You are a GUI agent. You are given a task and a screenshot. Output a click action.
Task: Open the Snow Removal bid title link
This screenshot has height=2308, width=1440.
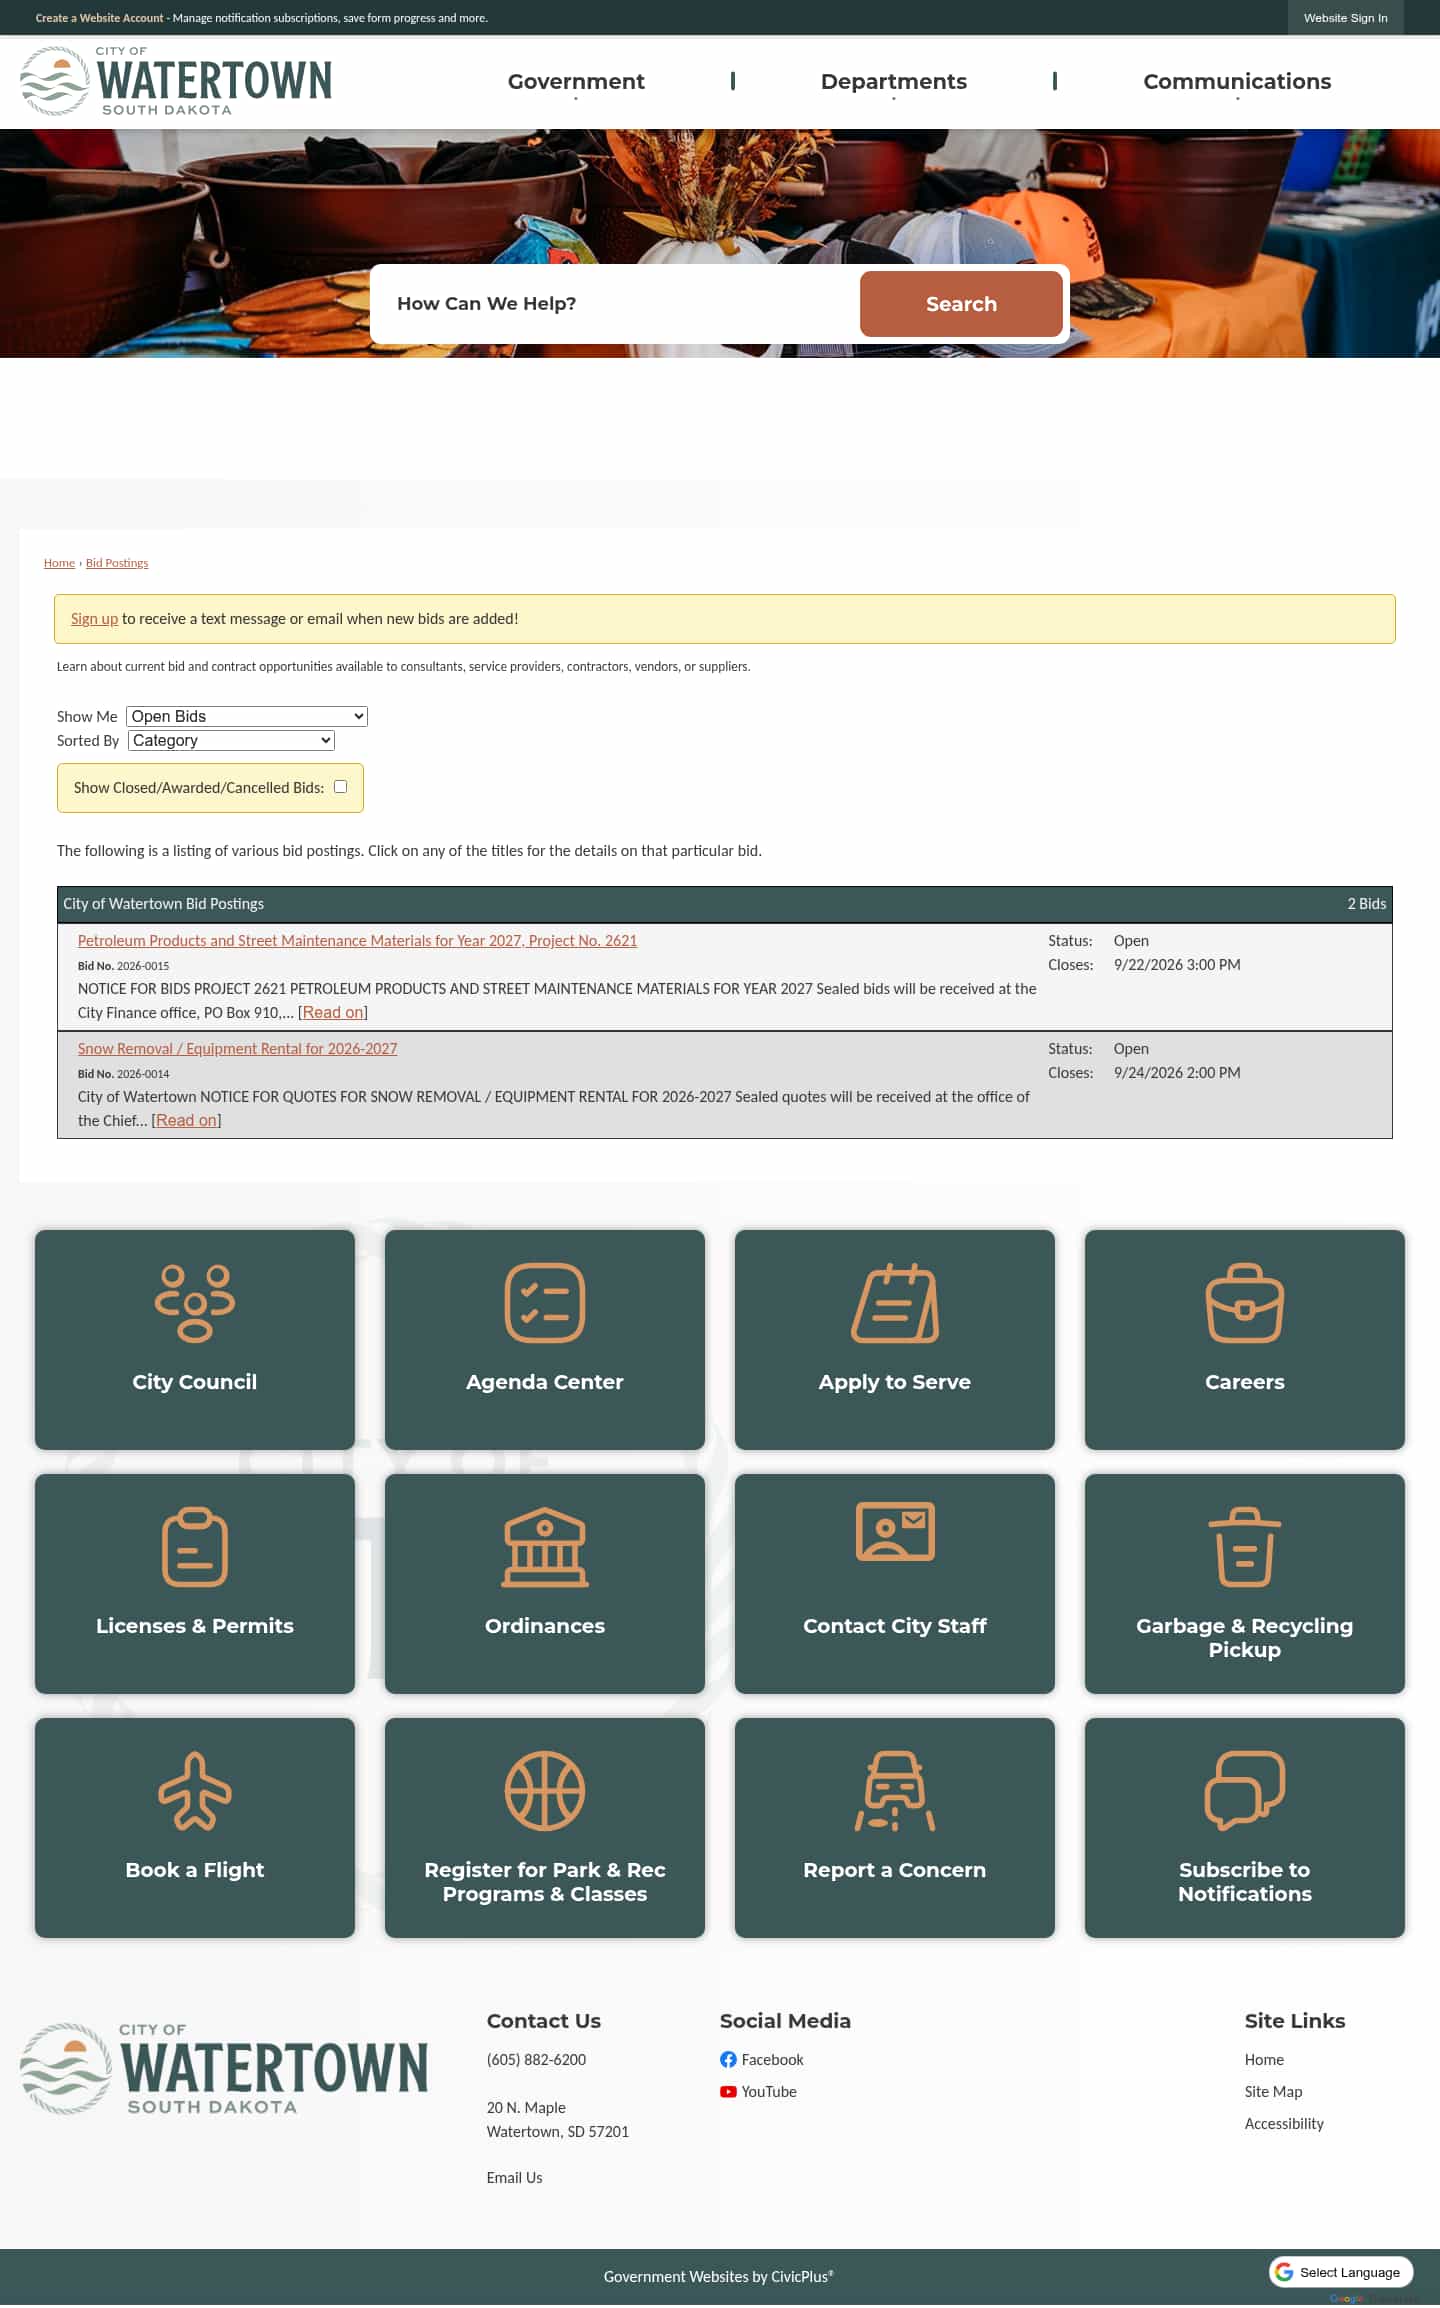237,1049
